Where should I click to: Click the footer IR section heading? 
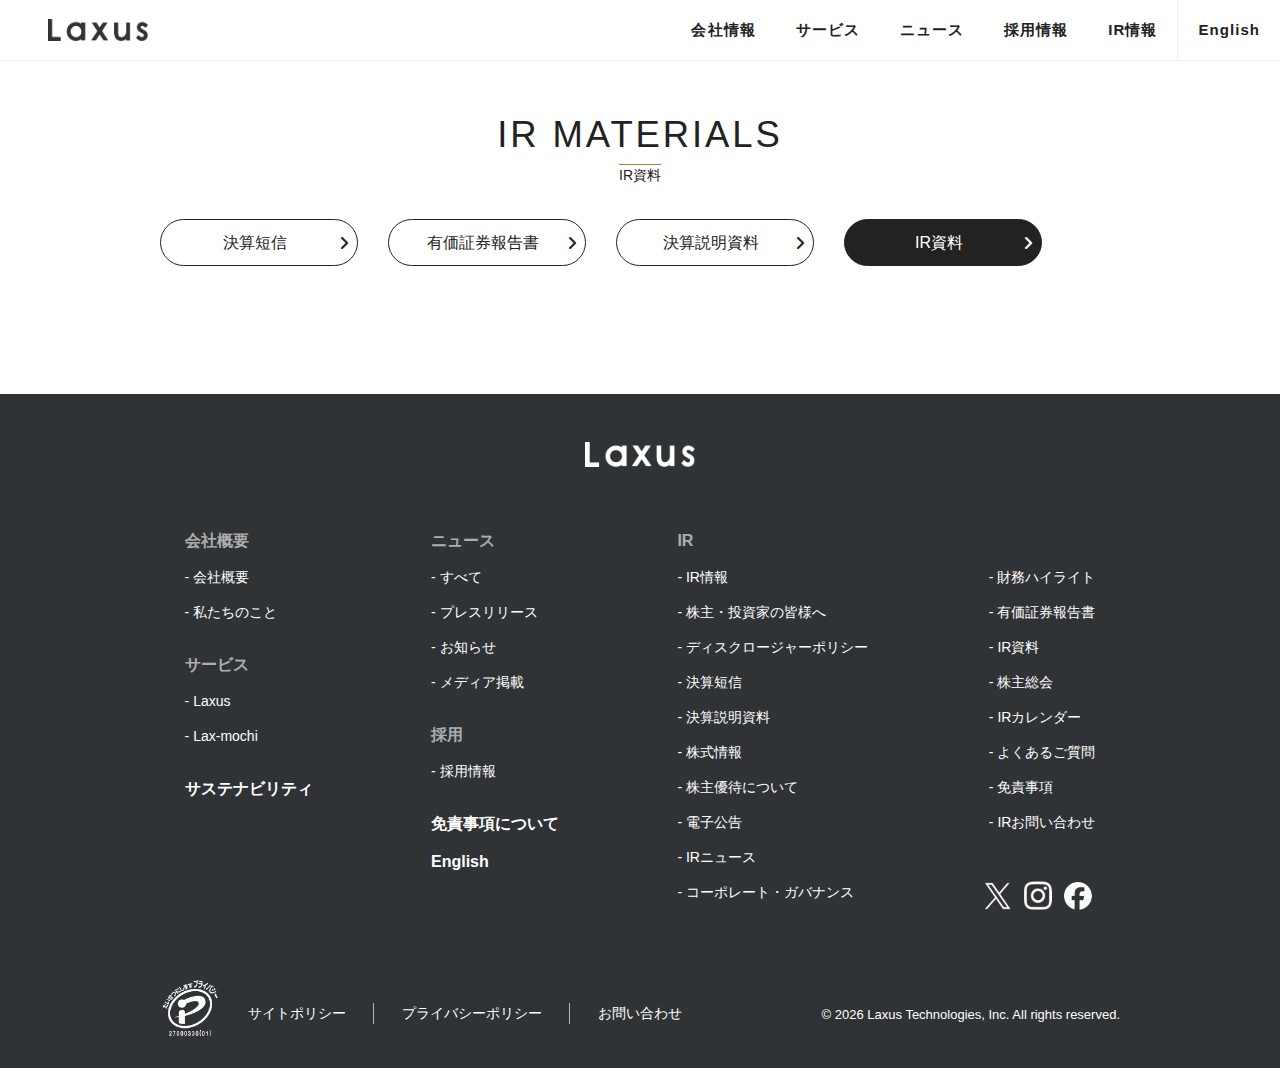click(x=685, y=541)
